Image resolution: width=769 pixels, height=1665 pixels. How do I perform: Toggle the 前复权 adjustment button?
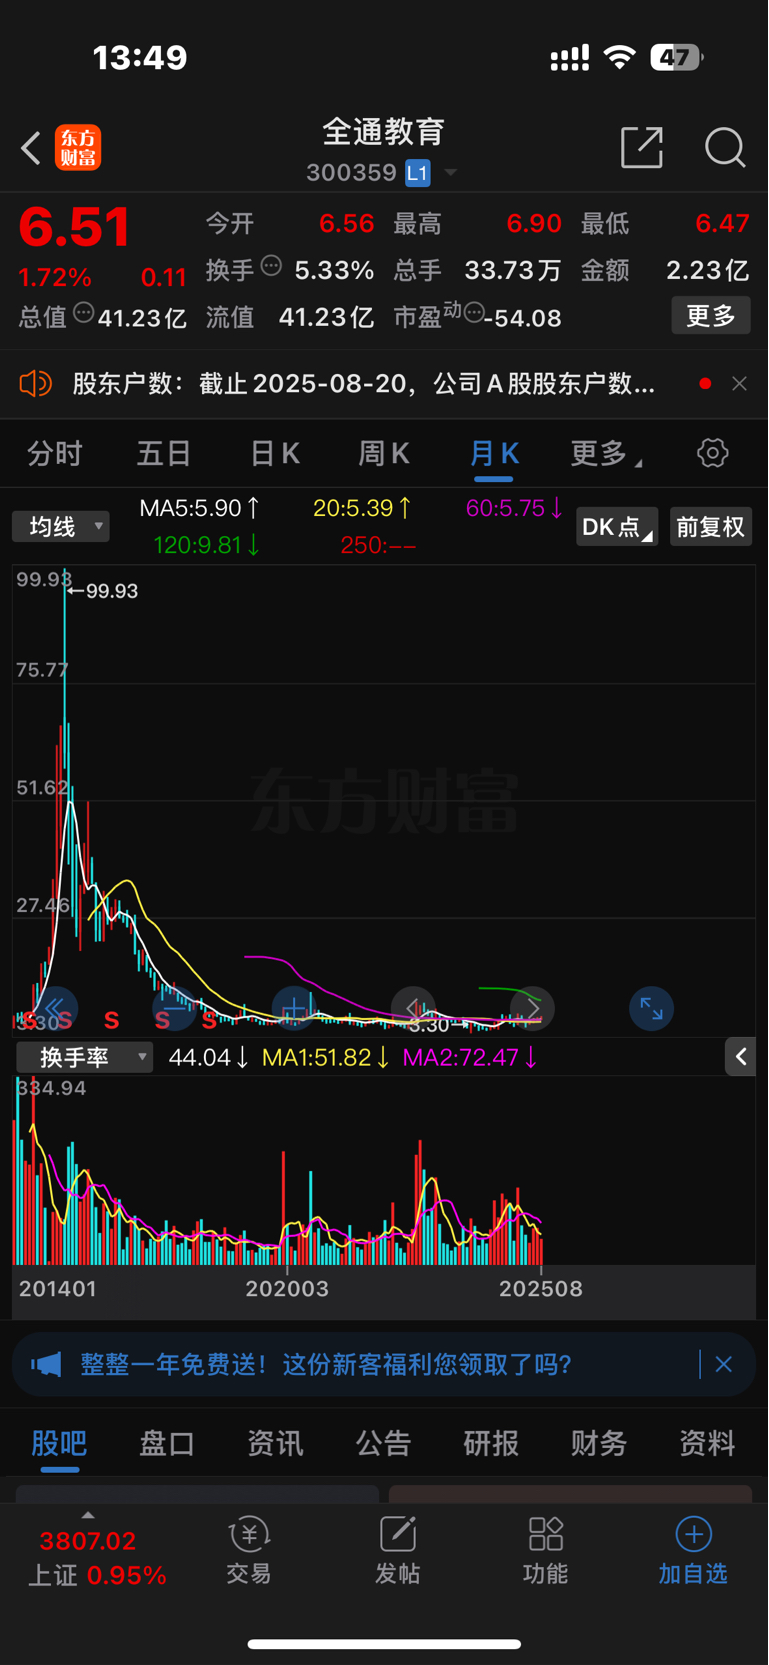click(x=711, y=527)
